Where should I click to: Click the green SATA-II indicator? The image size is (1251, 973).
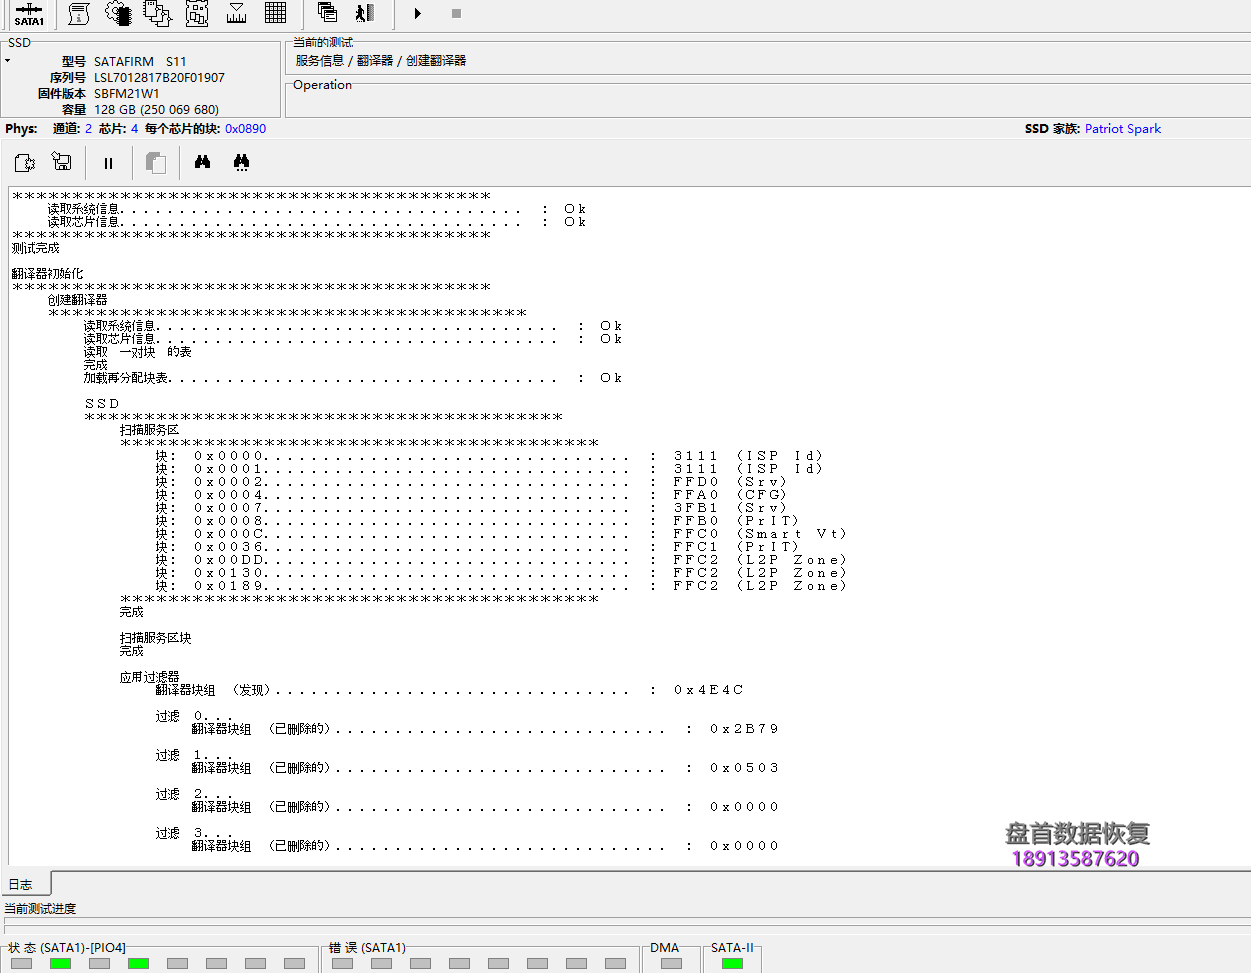[732, 963]
